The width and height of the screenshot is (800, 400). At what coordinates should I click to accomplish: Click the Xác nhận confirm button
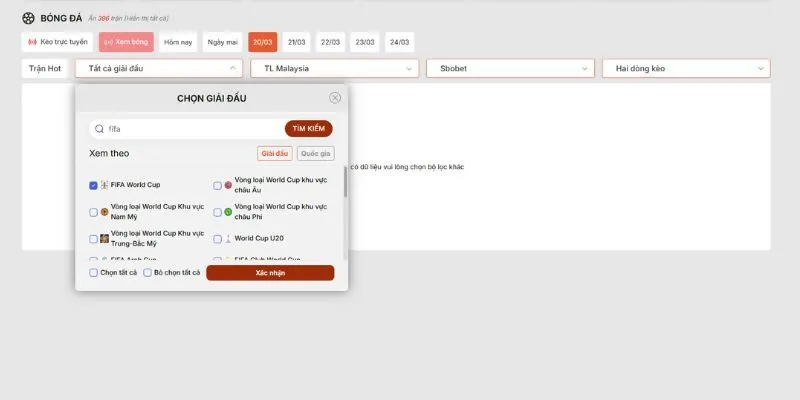(270, 273)
